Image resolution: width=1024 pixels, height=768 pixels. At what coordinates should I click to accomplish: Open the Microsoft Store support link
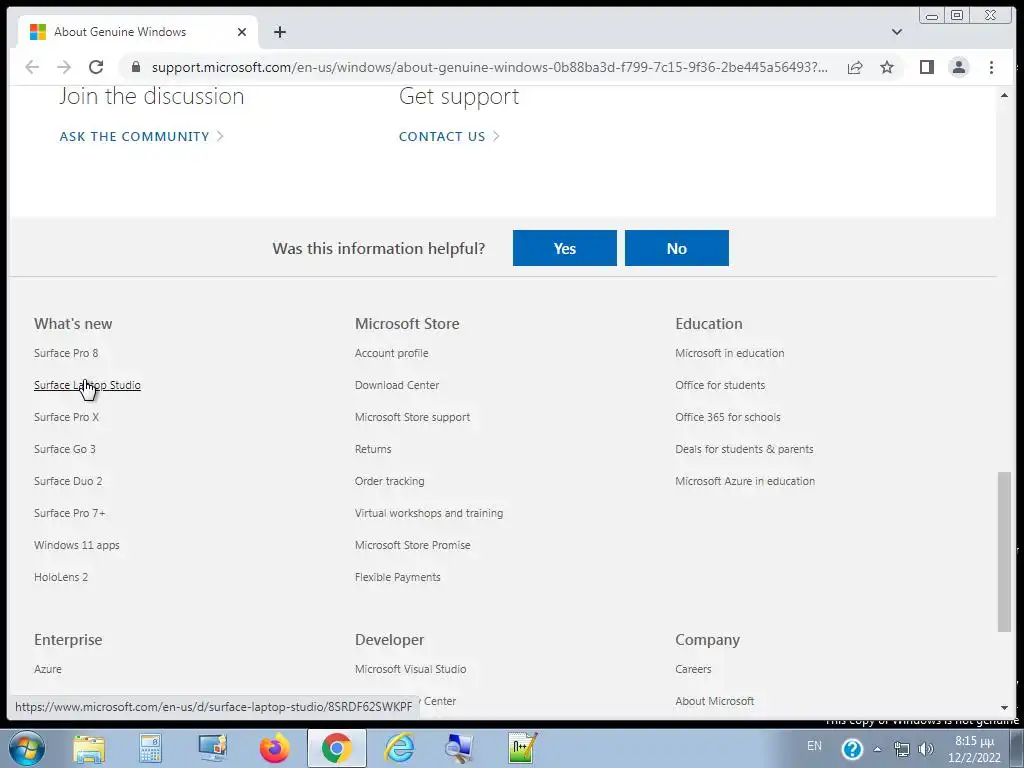412,417
